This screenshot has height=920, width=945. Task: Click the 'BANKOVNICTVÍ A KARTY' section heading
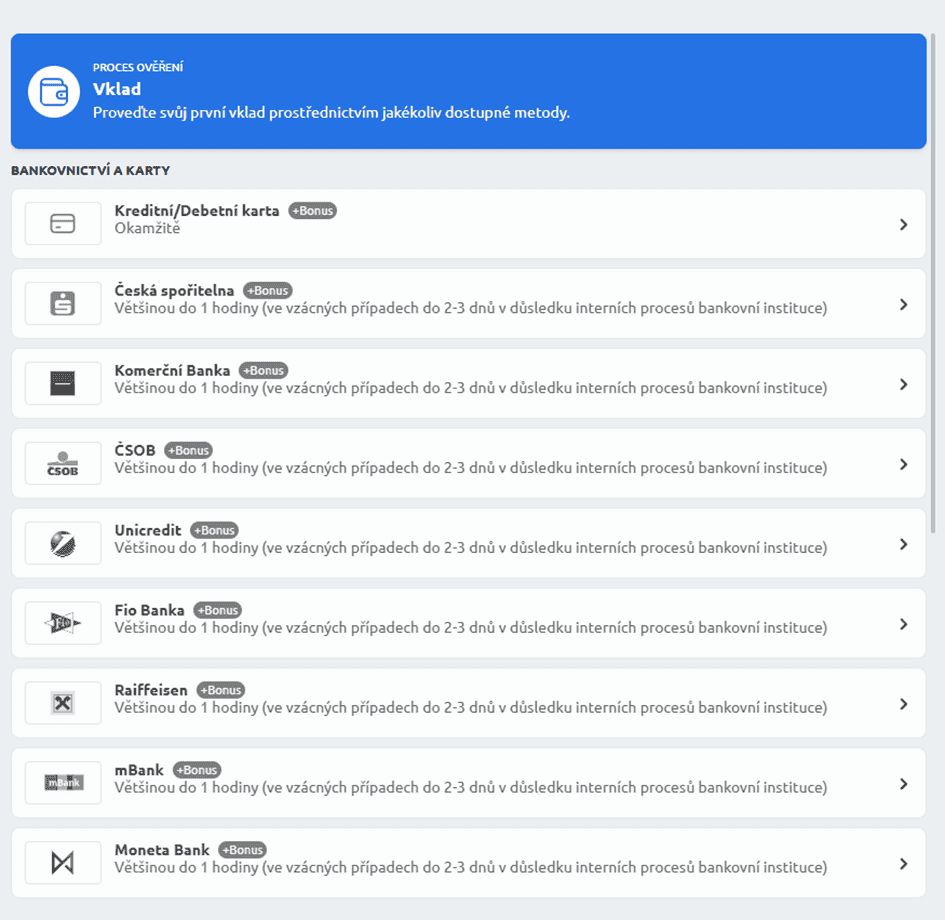(90, 171)
